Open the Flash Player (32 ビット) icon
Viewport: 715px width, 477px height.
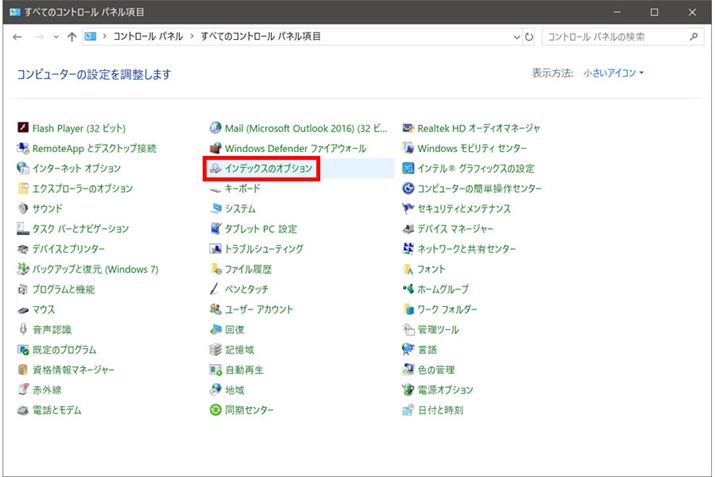coord(24,128)
